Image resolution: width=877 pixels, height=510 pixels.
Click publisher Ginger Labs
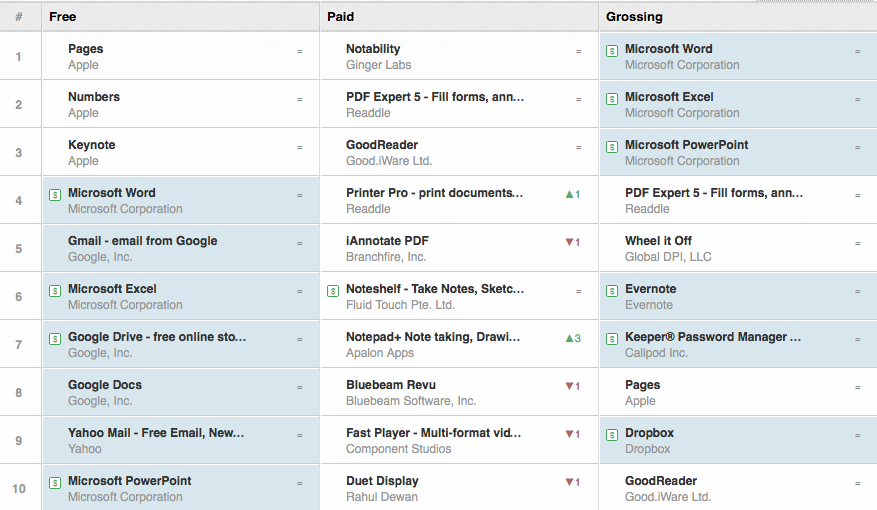(x=379, y=65)
